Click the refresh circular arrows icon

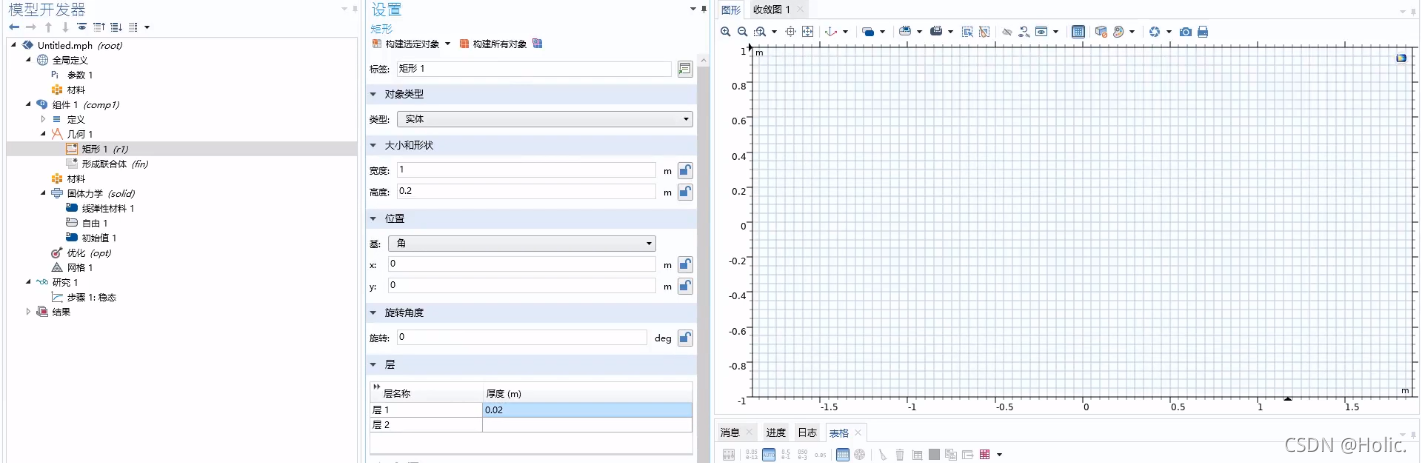point(1154,32)
